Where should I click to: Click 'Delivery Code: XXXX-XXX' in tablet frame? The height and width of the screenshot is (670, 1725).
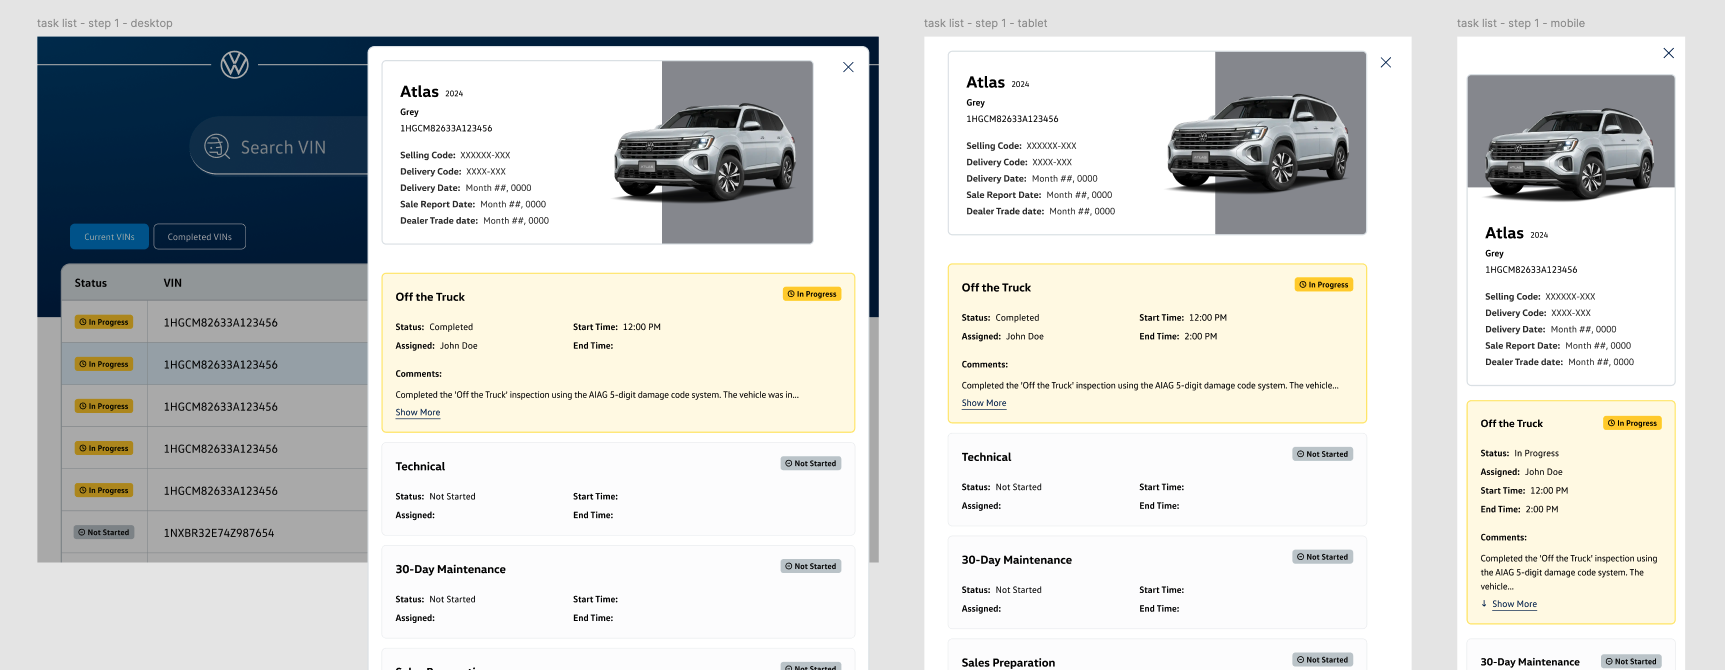tap(1019, 162)
